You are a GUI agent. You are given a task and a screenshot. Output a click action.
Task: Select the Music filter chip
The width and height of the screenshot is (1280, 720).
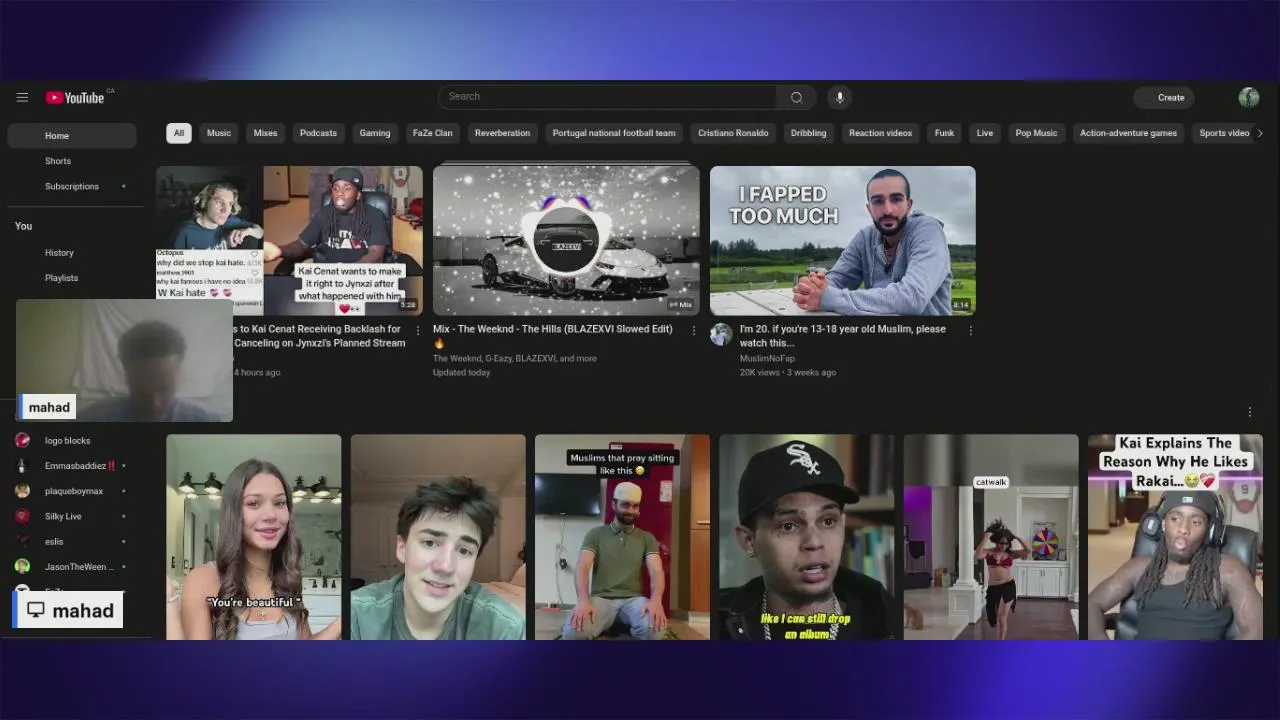tap(219, 133)
